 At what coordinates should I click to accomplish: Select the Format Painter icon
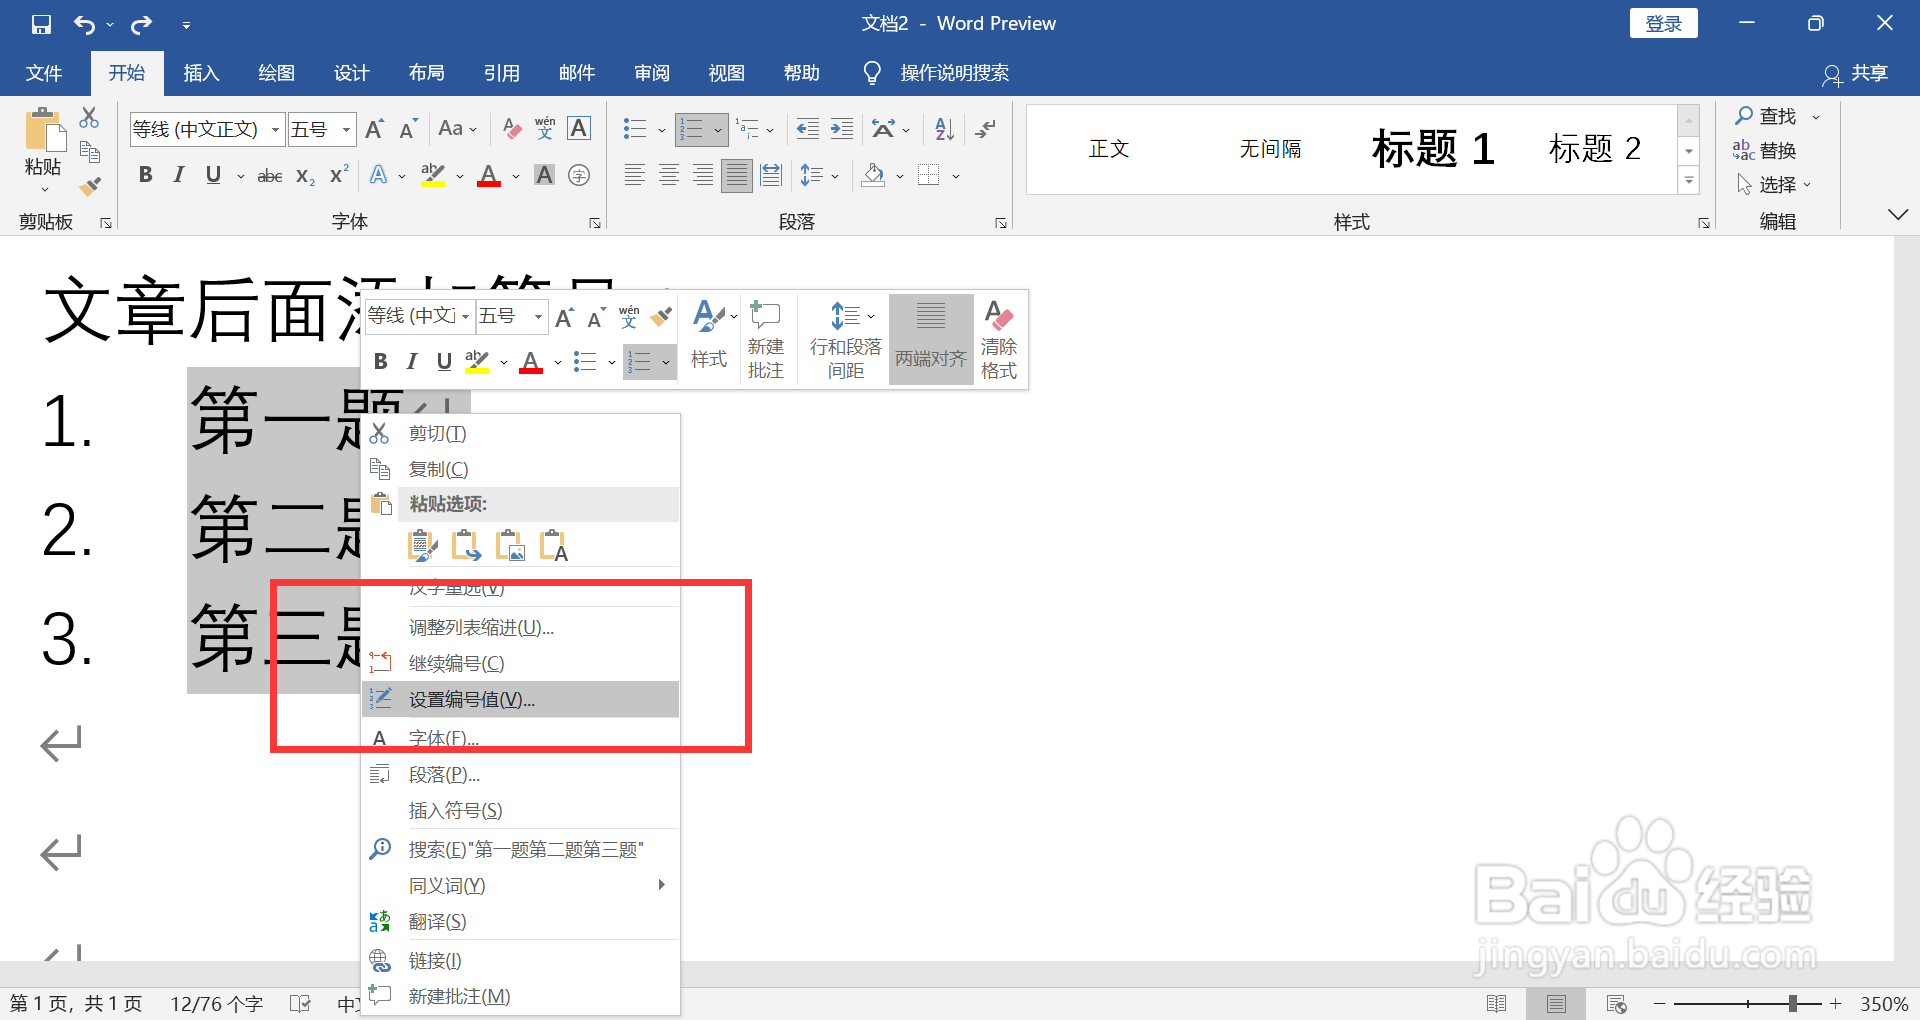(89, 186)
